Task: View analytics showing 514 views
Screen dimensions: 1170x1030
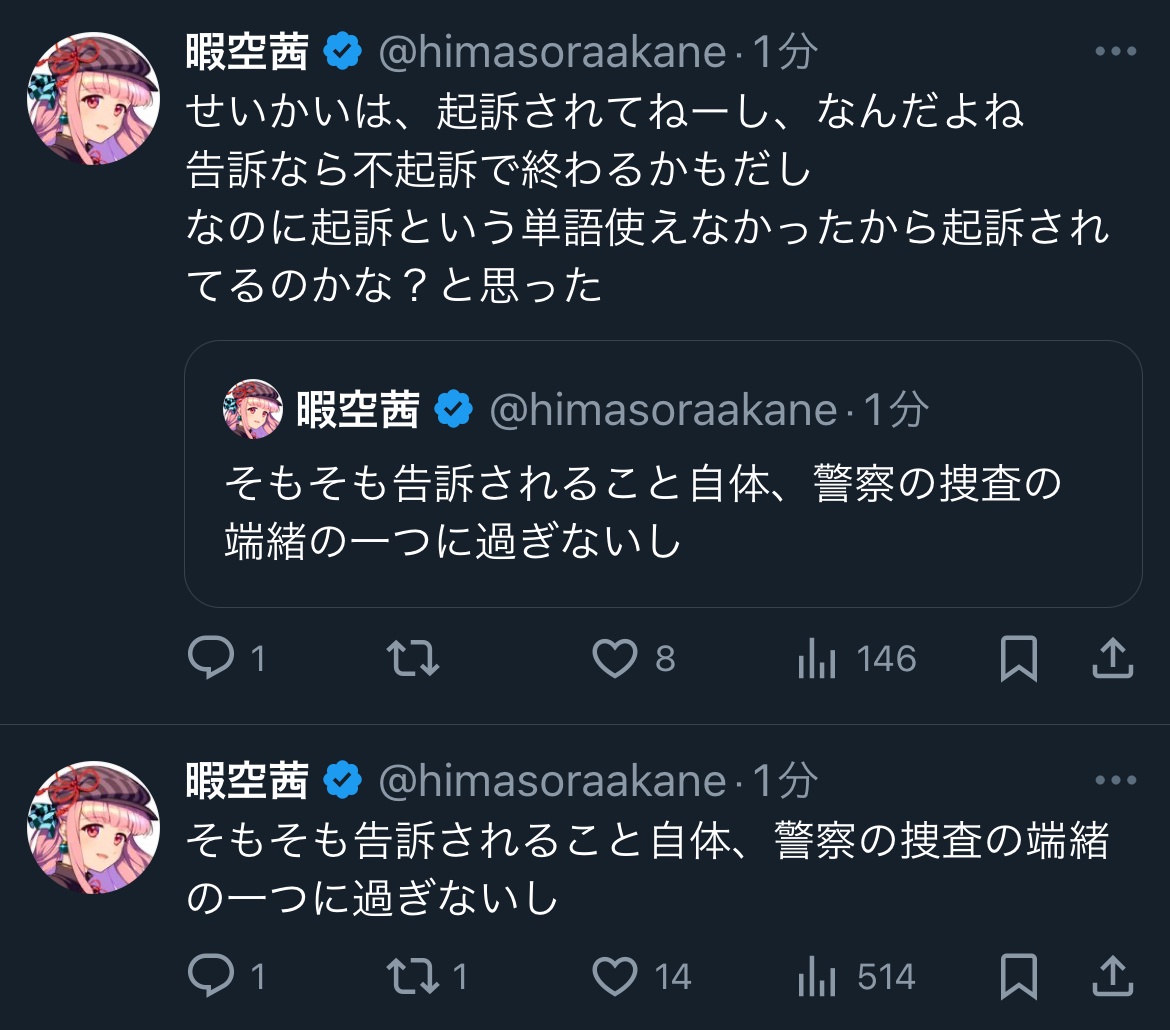Action: click(817, 976)
